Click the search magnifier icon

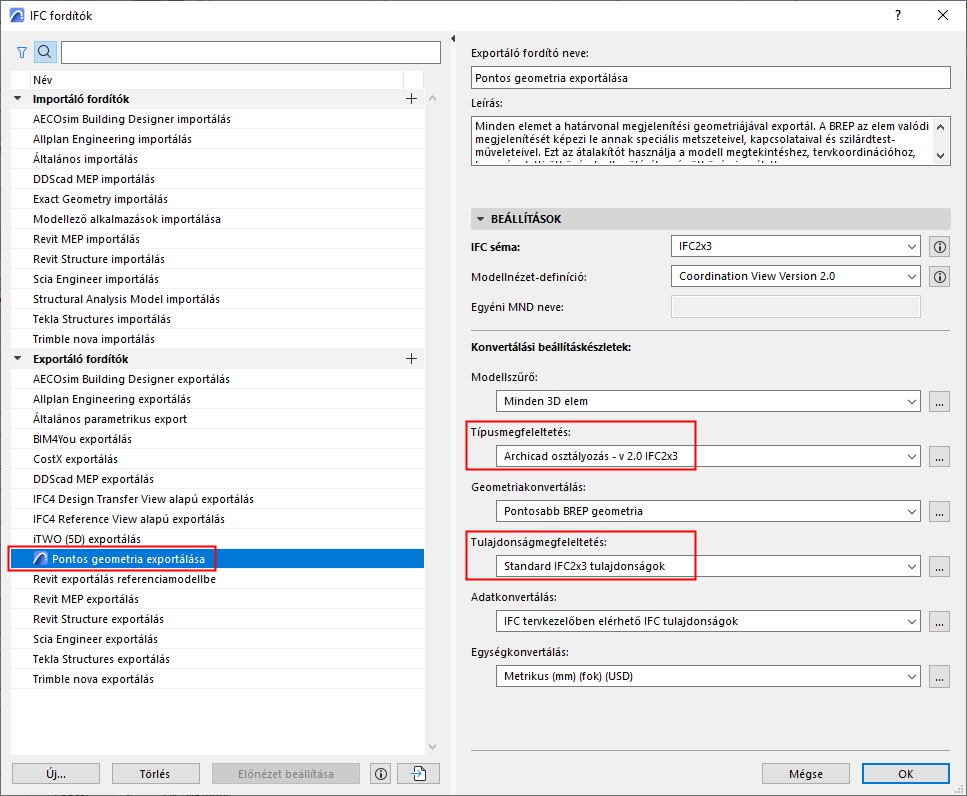pos(45,52)
